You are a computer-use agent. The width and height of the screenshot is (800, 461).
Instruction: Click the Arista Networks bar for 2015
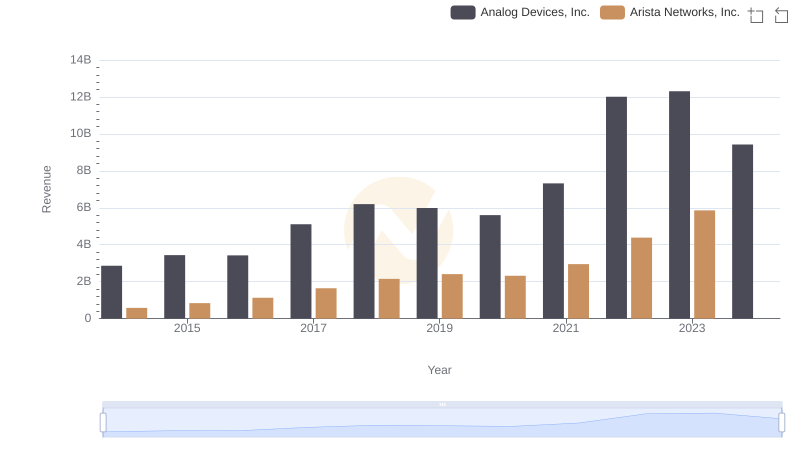(x=199, y=311)
